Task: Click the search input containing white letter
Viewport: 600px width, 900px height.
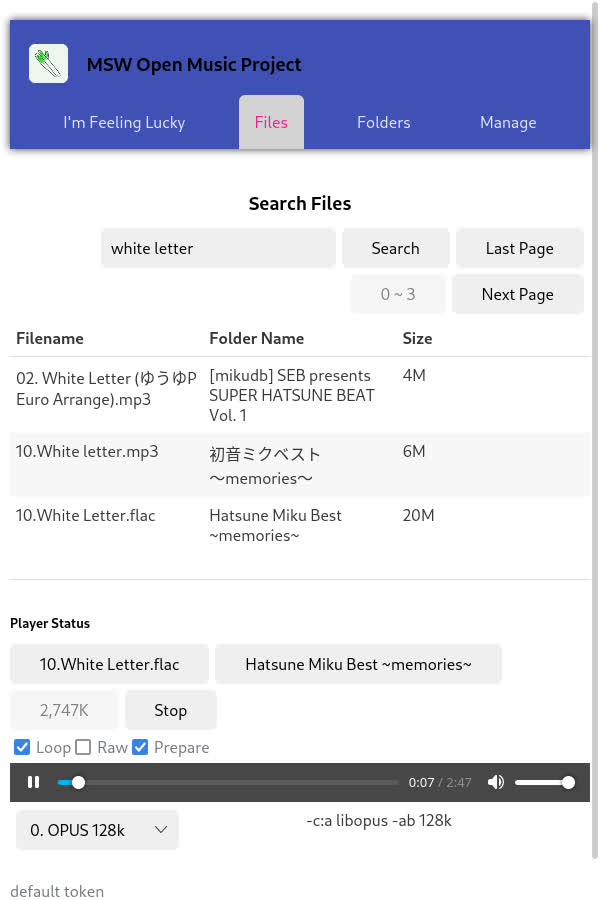Action: pos(218,248)
